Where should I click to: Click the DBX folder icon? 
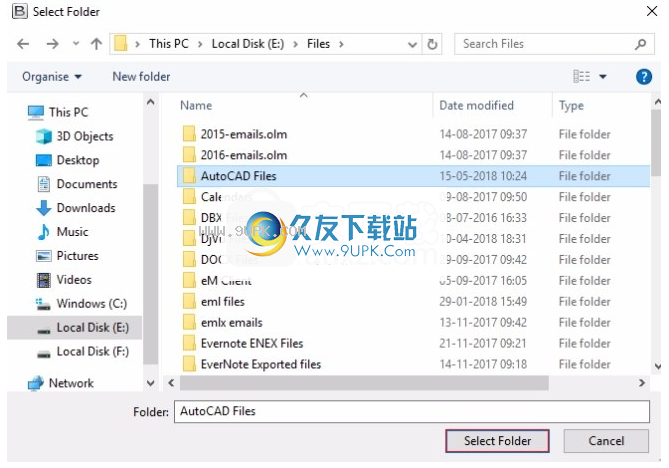point(189,218)
